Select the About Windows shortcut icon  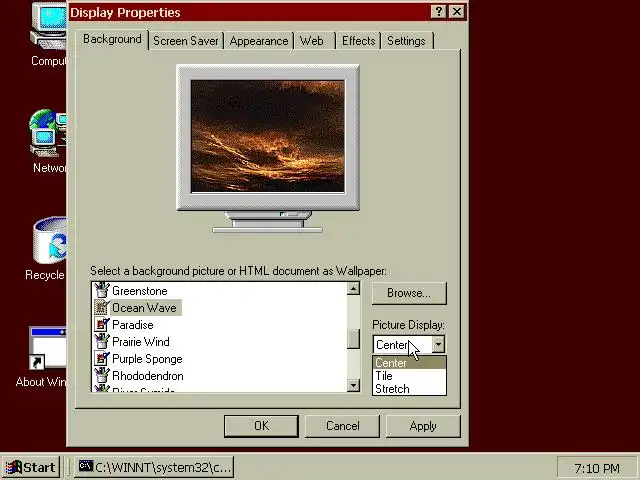pyautogui.click(x=48, y=348)
